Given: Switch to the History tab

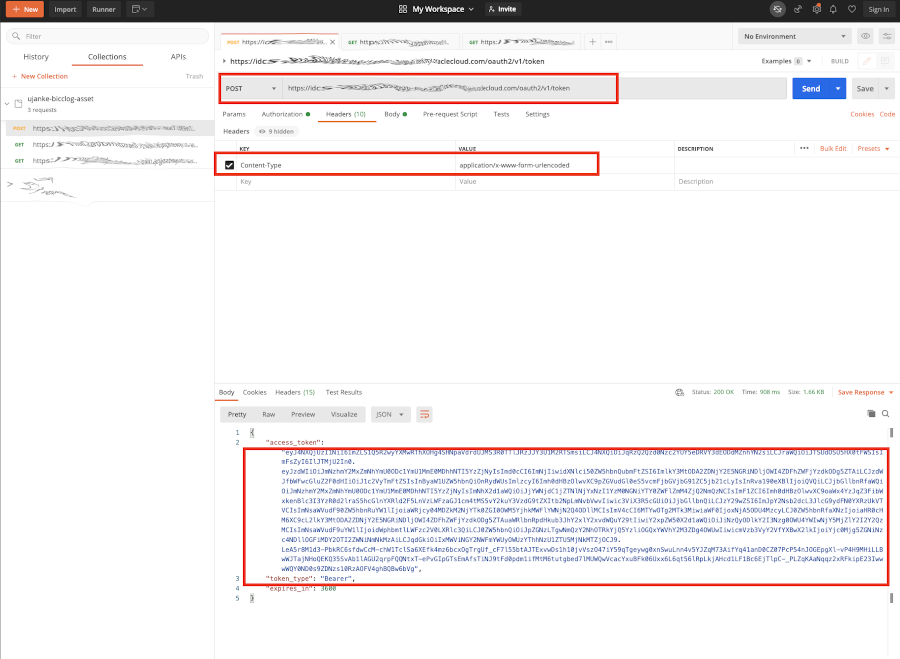Looking at the screenshot, I should [x=37, y=58].
